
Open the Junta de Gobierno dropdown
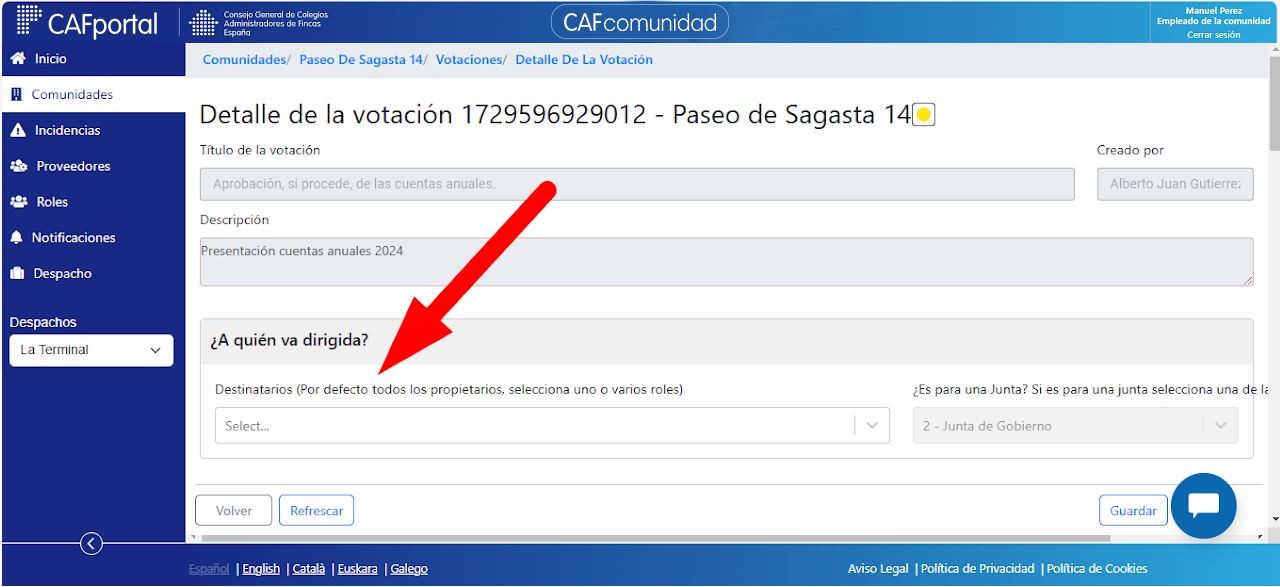pos(1076,426)
